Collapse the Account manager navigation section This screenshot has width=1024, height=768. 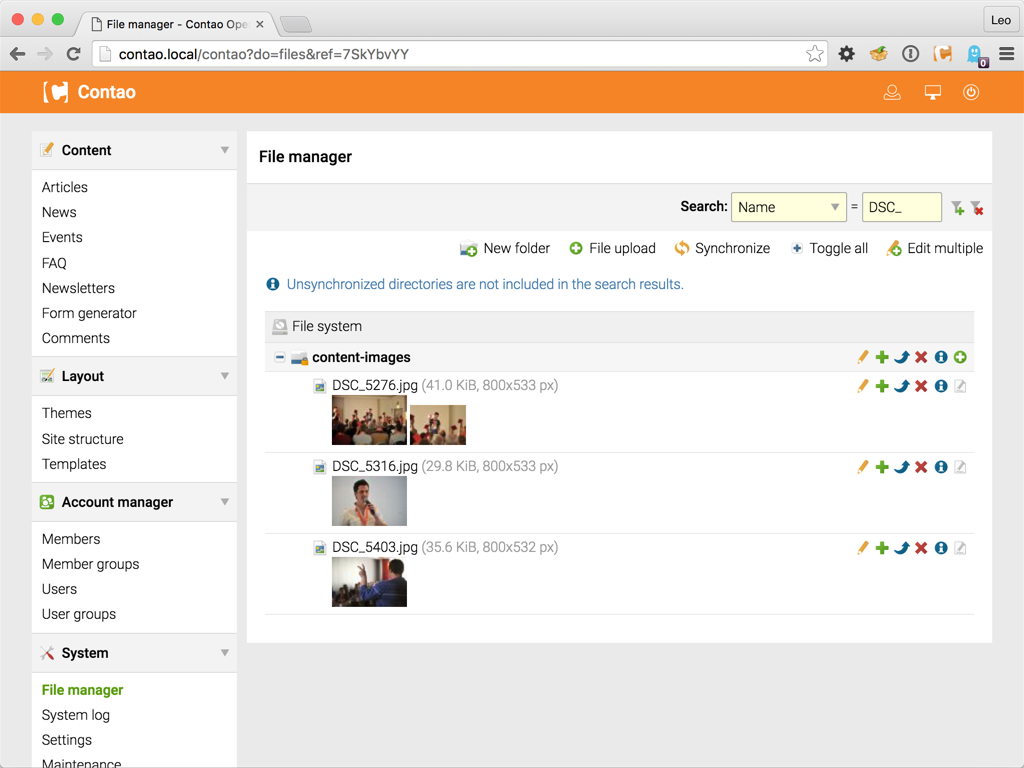pyautogui.click(x=225, y=502)
